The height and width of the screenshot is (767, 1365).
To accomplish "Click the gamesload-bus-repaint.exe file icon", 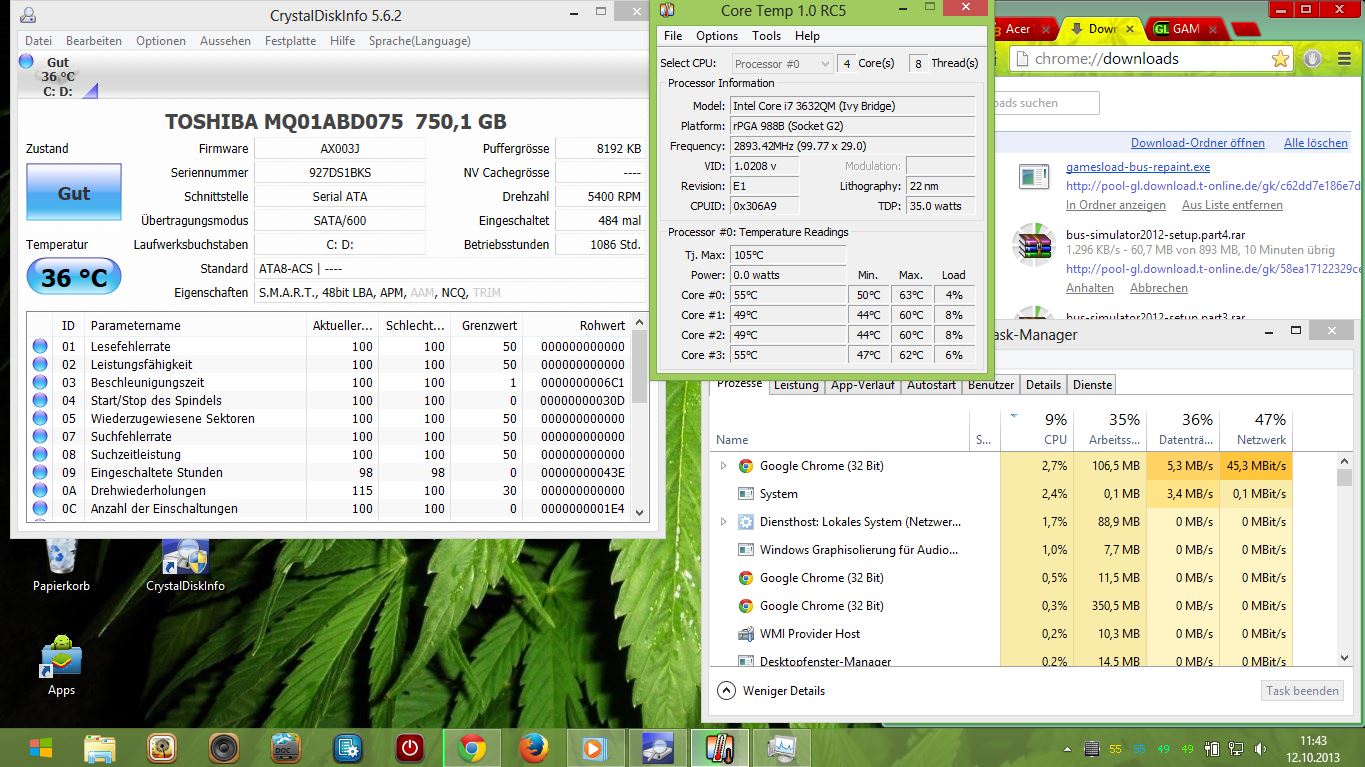I will click(1033, 177).
